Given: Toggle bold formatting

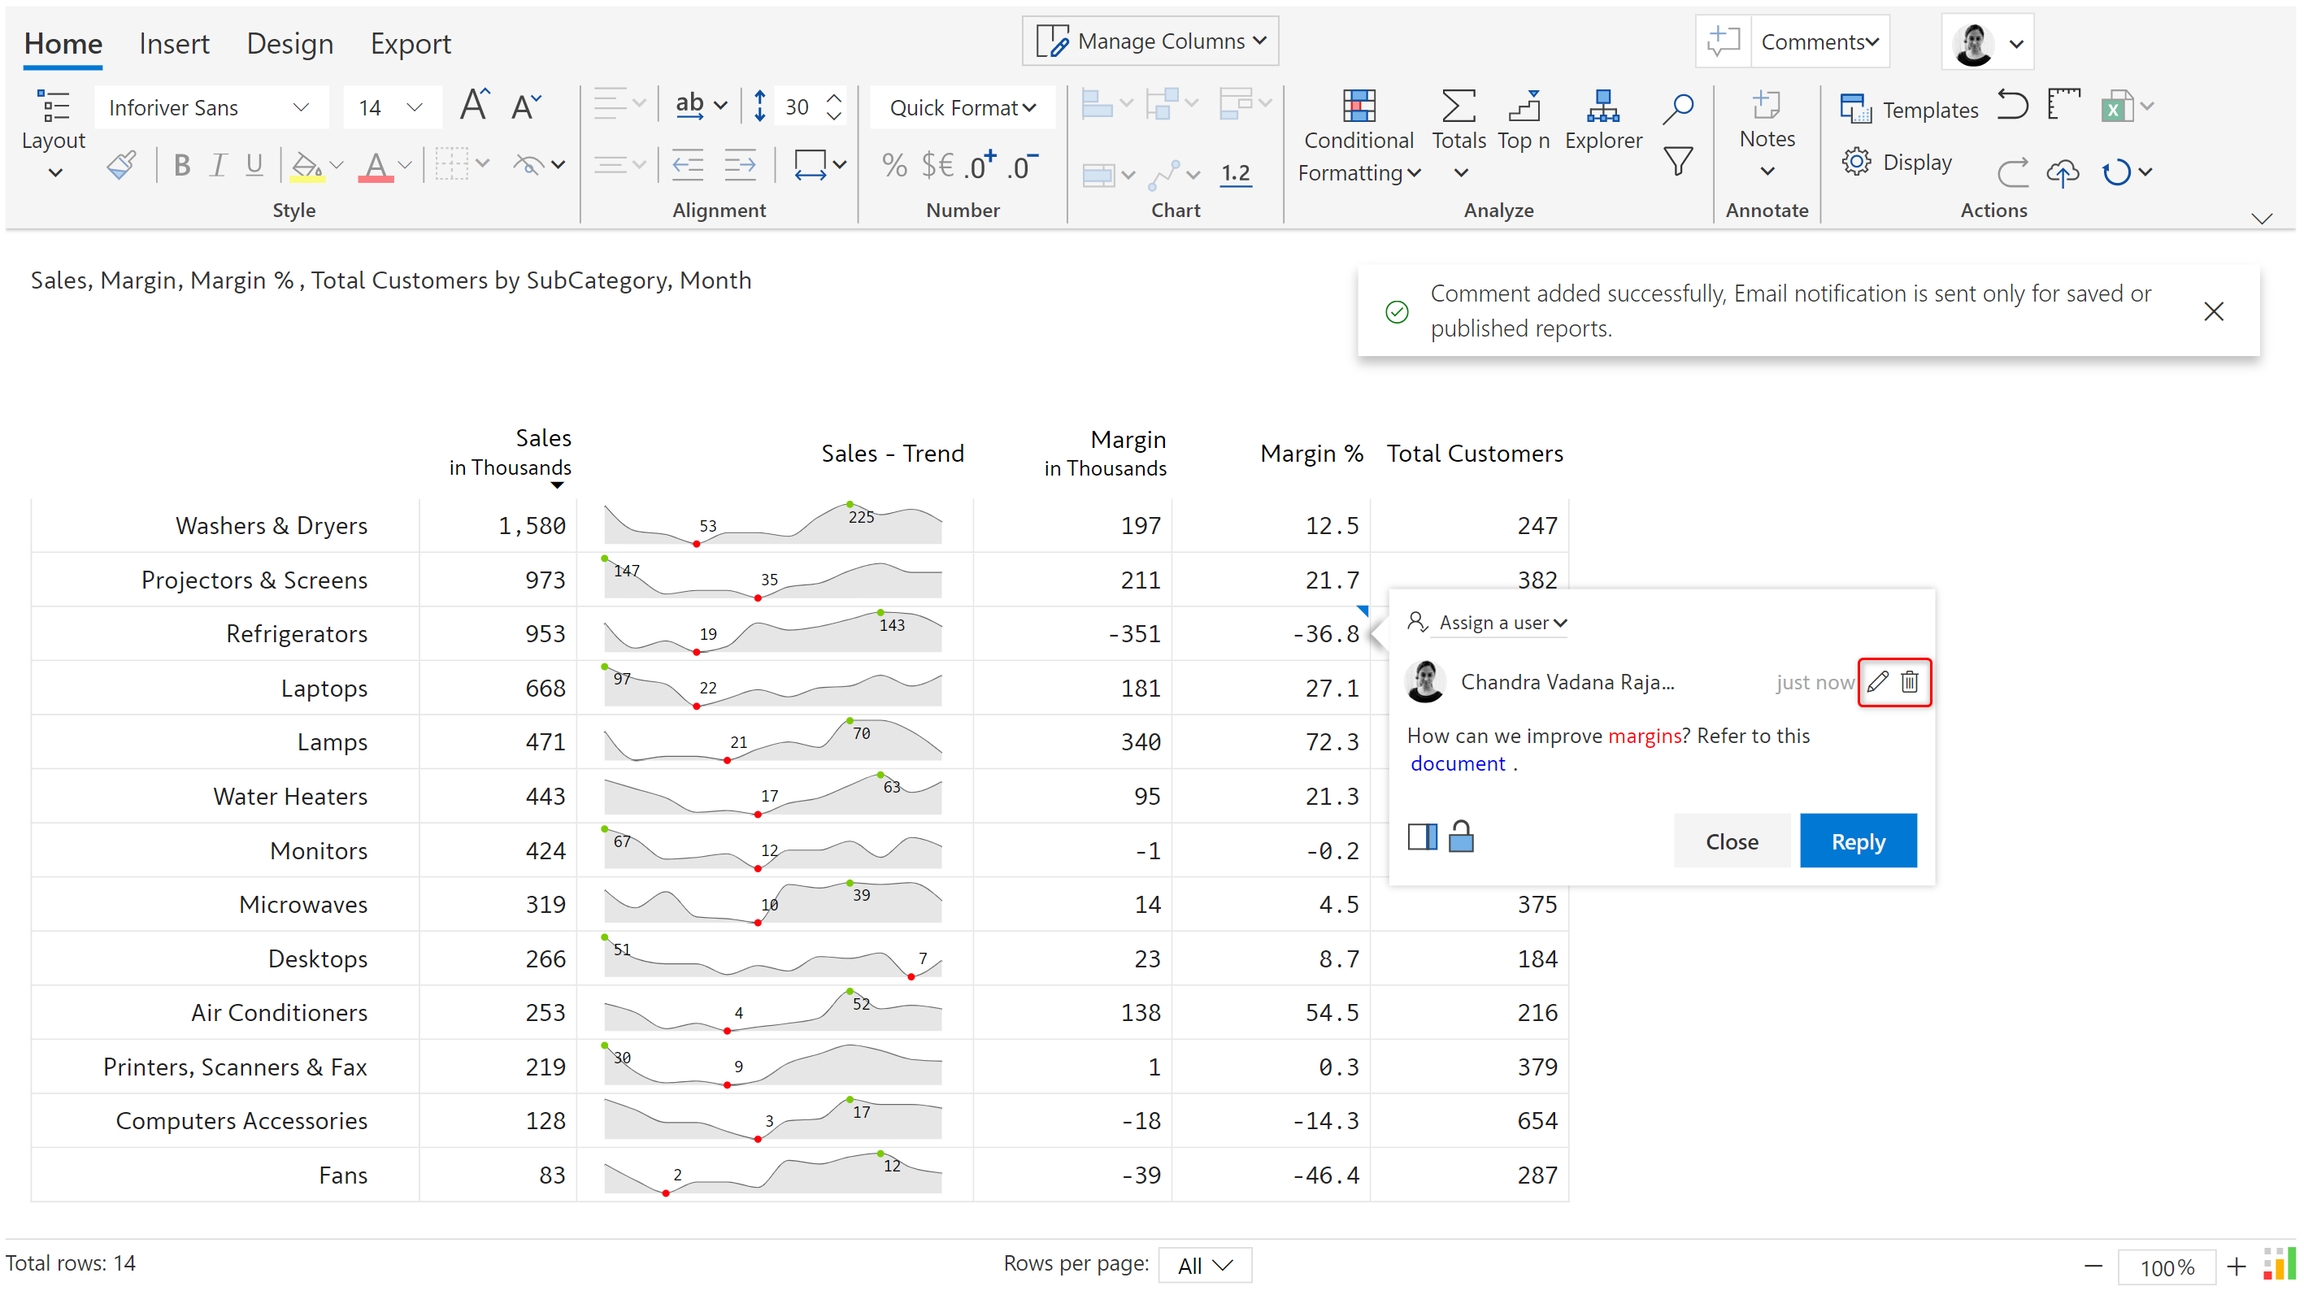Looking at the screenshot, I should 181,165.
